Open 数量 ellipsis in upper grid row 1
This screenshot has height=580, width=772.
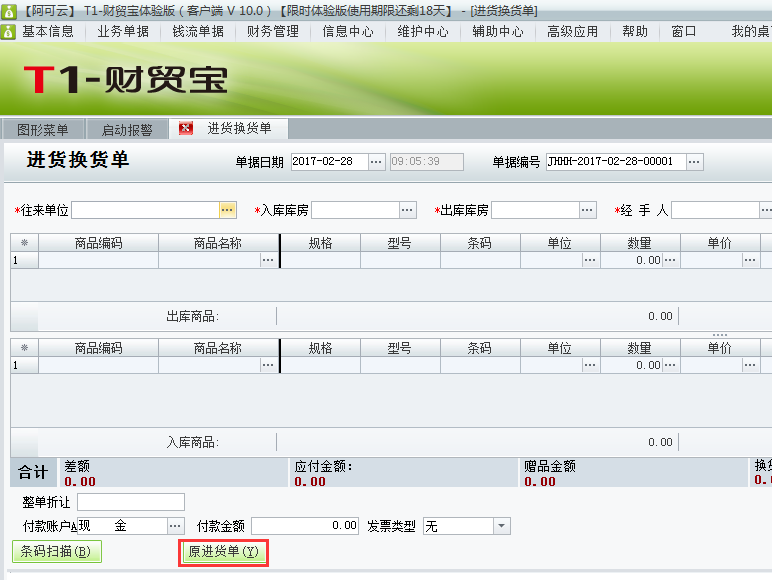[670, 260]
